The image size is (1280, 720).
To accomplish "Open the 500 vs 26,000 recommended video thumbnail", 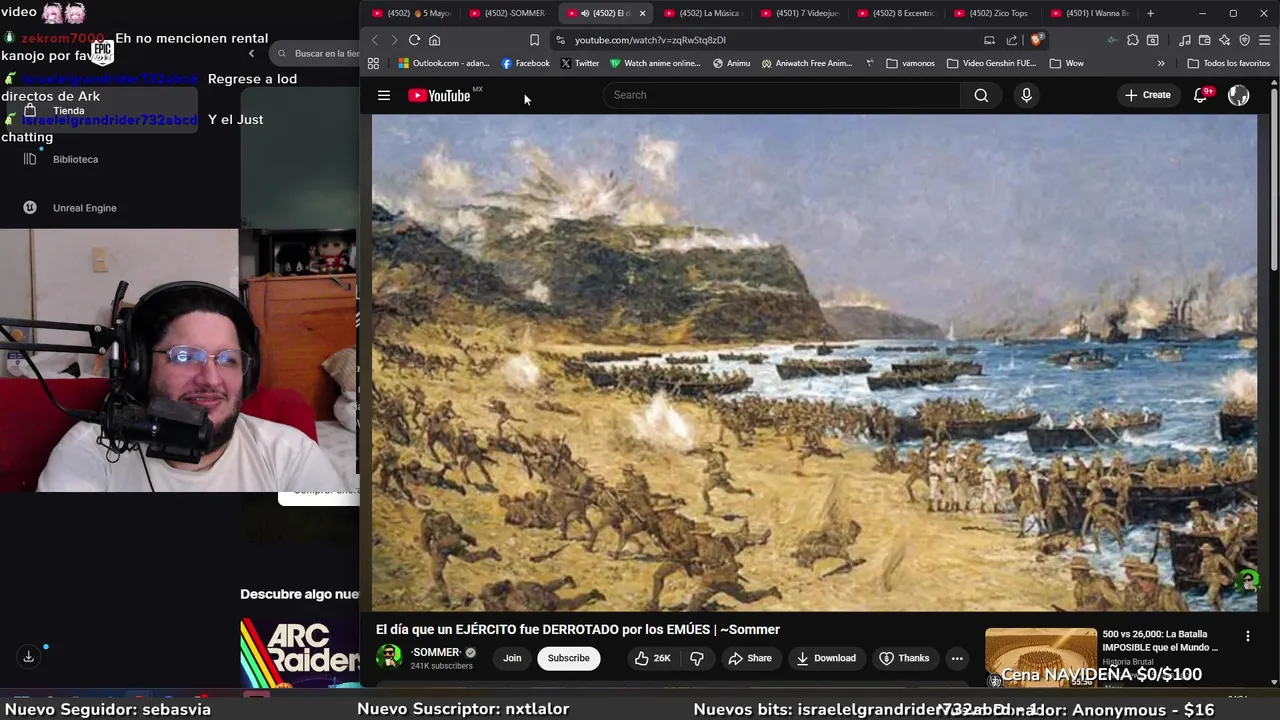I will click(1041, 657).
